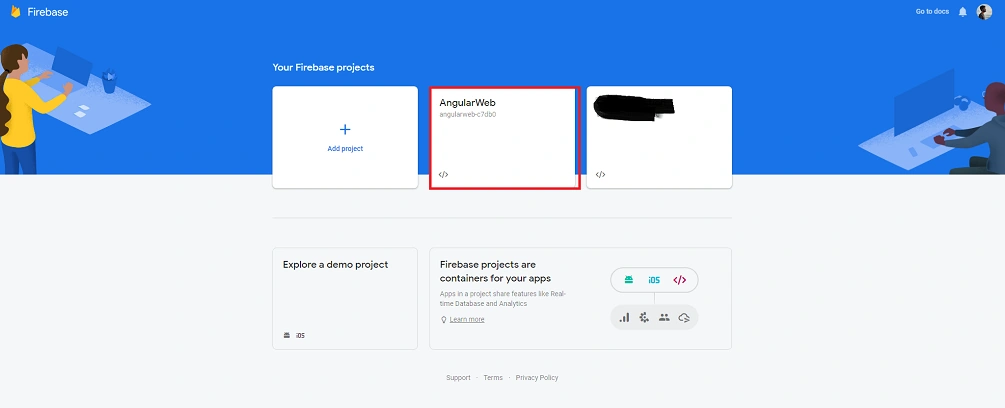Click the Android platform icon in pill
1005x408 pixels.
(x=629, y=280)
